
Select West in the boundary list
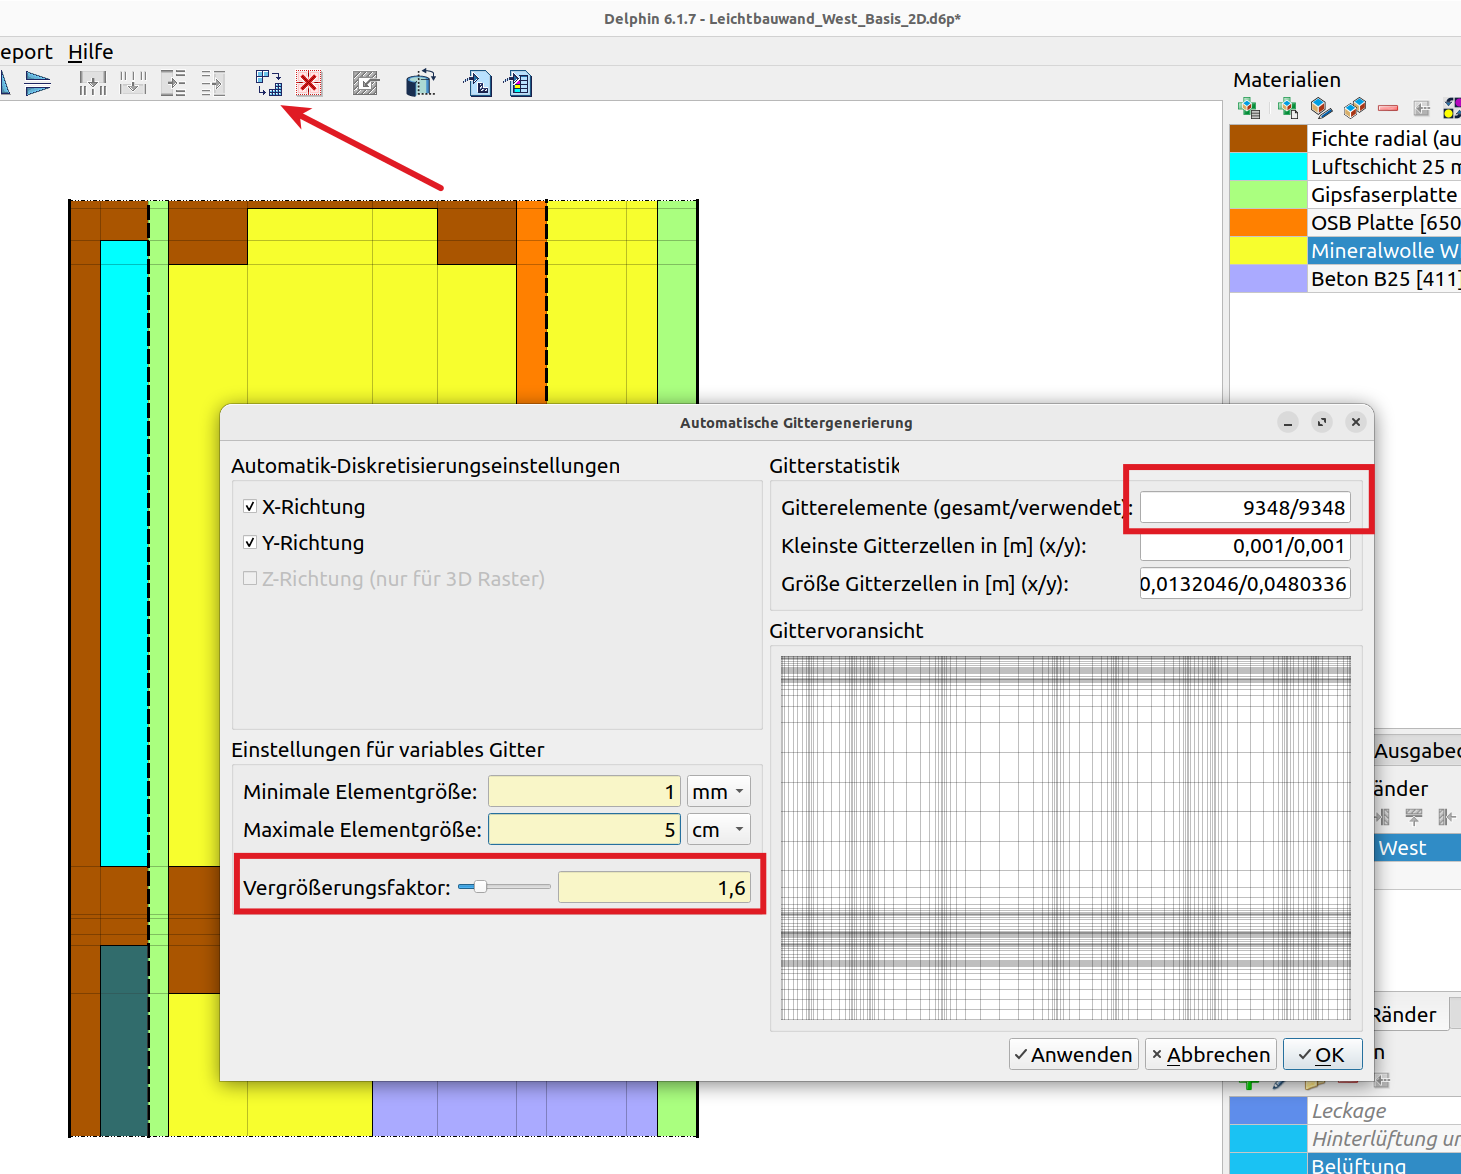1417,848
